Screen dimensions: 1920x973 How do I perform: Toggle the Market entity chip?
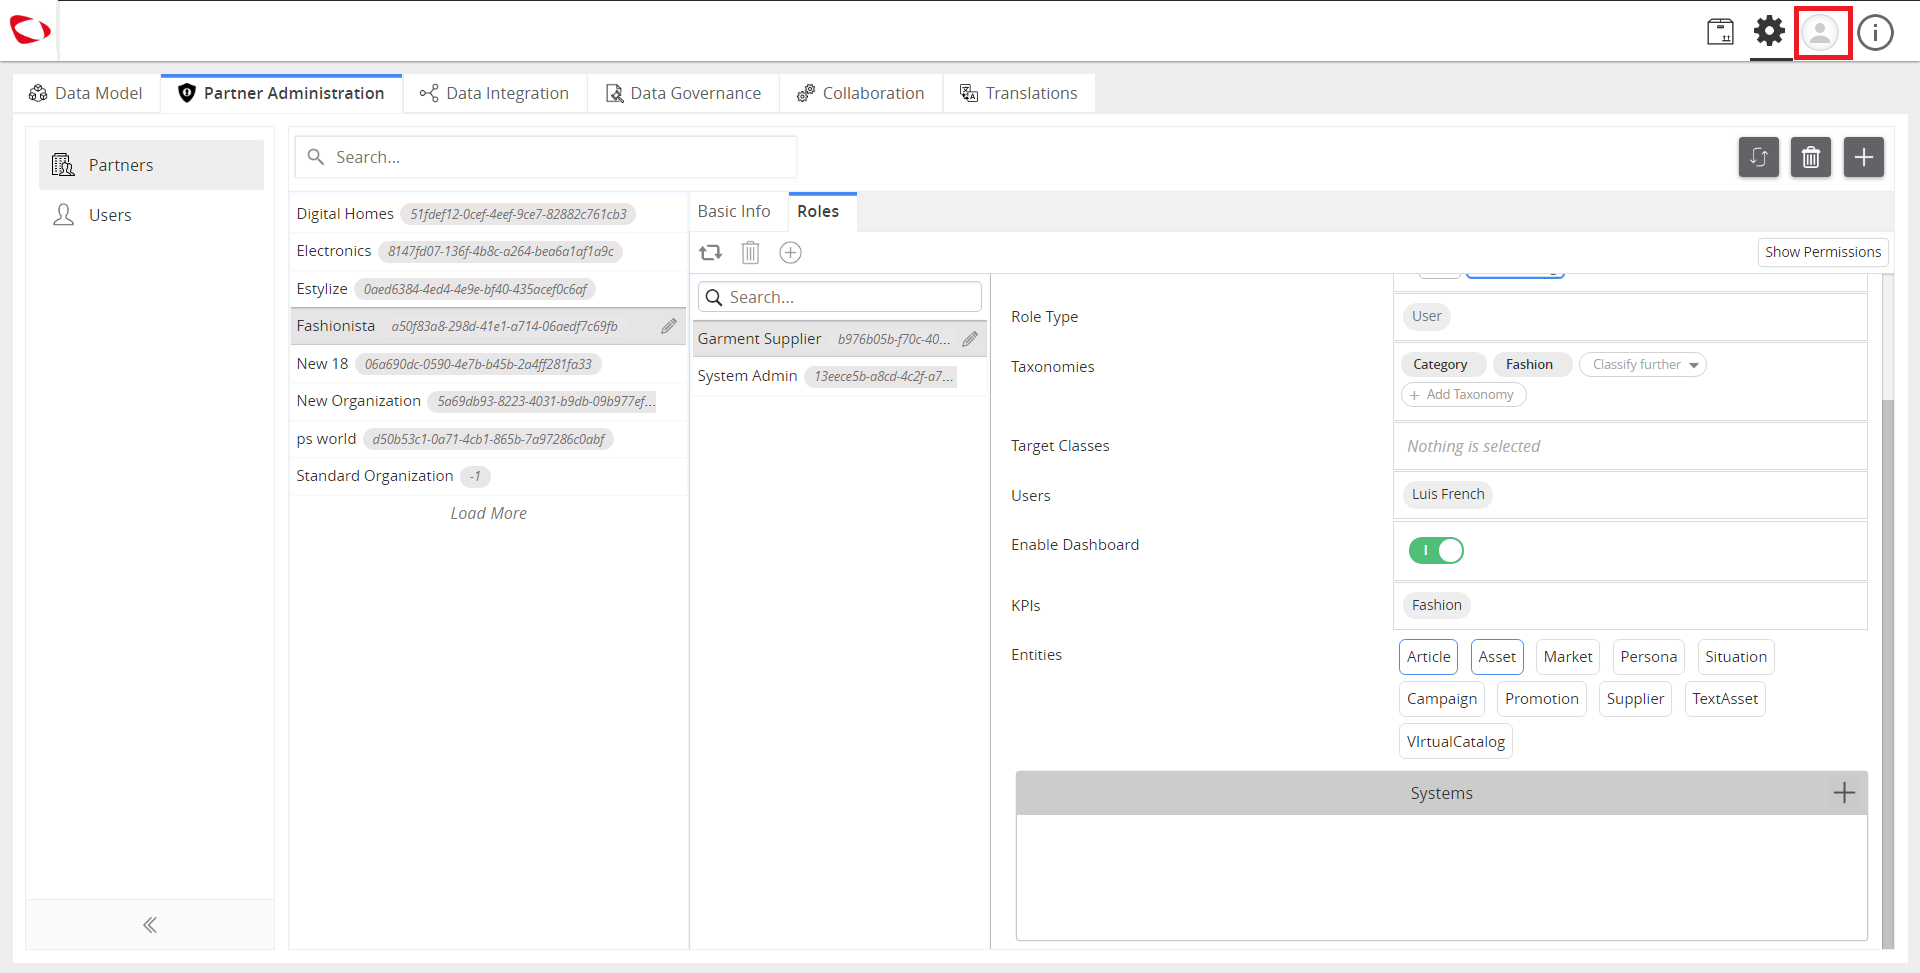click(x=1568, y=657)
